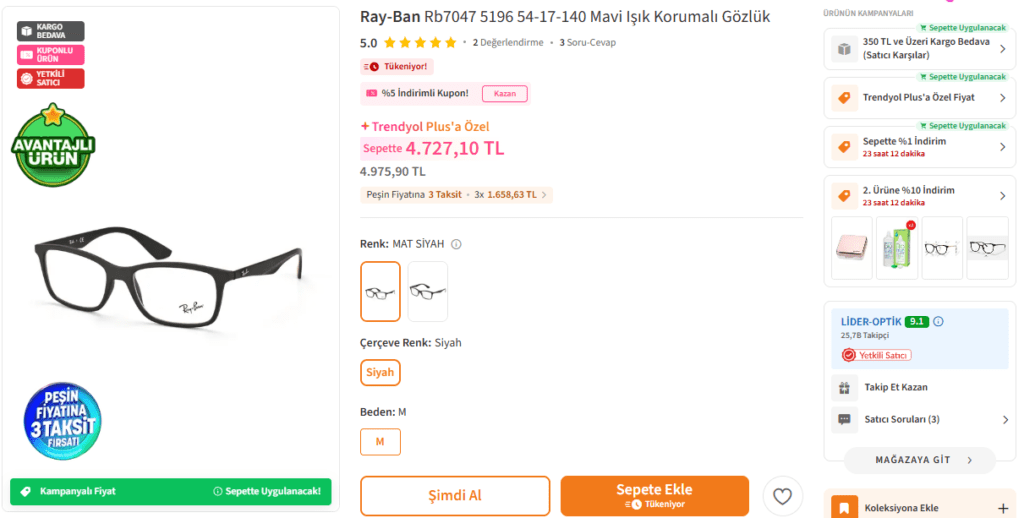
Task: Choose the second glasses color variant
Action: coord(428,291)
